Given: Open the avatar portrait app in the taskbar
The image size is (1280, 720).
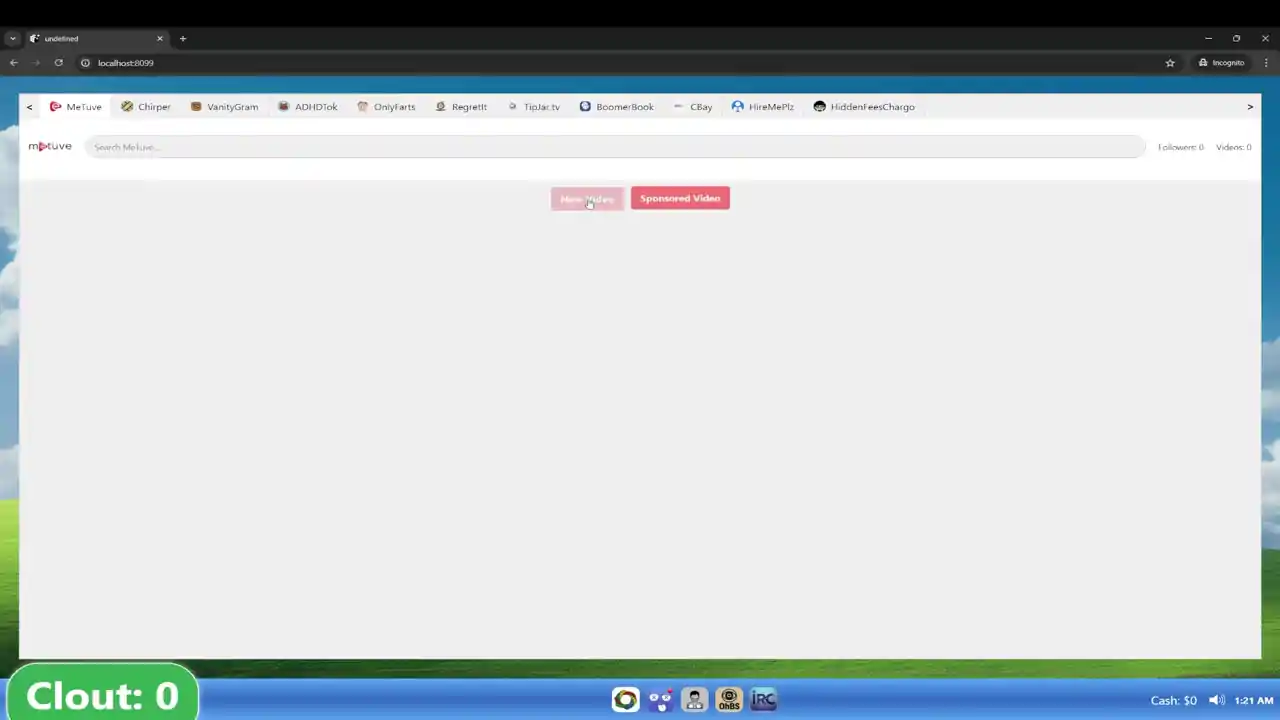Looking at the screenshot, I should pos(694,699).
